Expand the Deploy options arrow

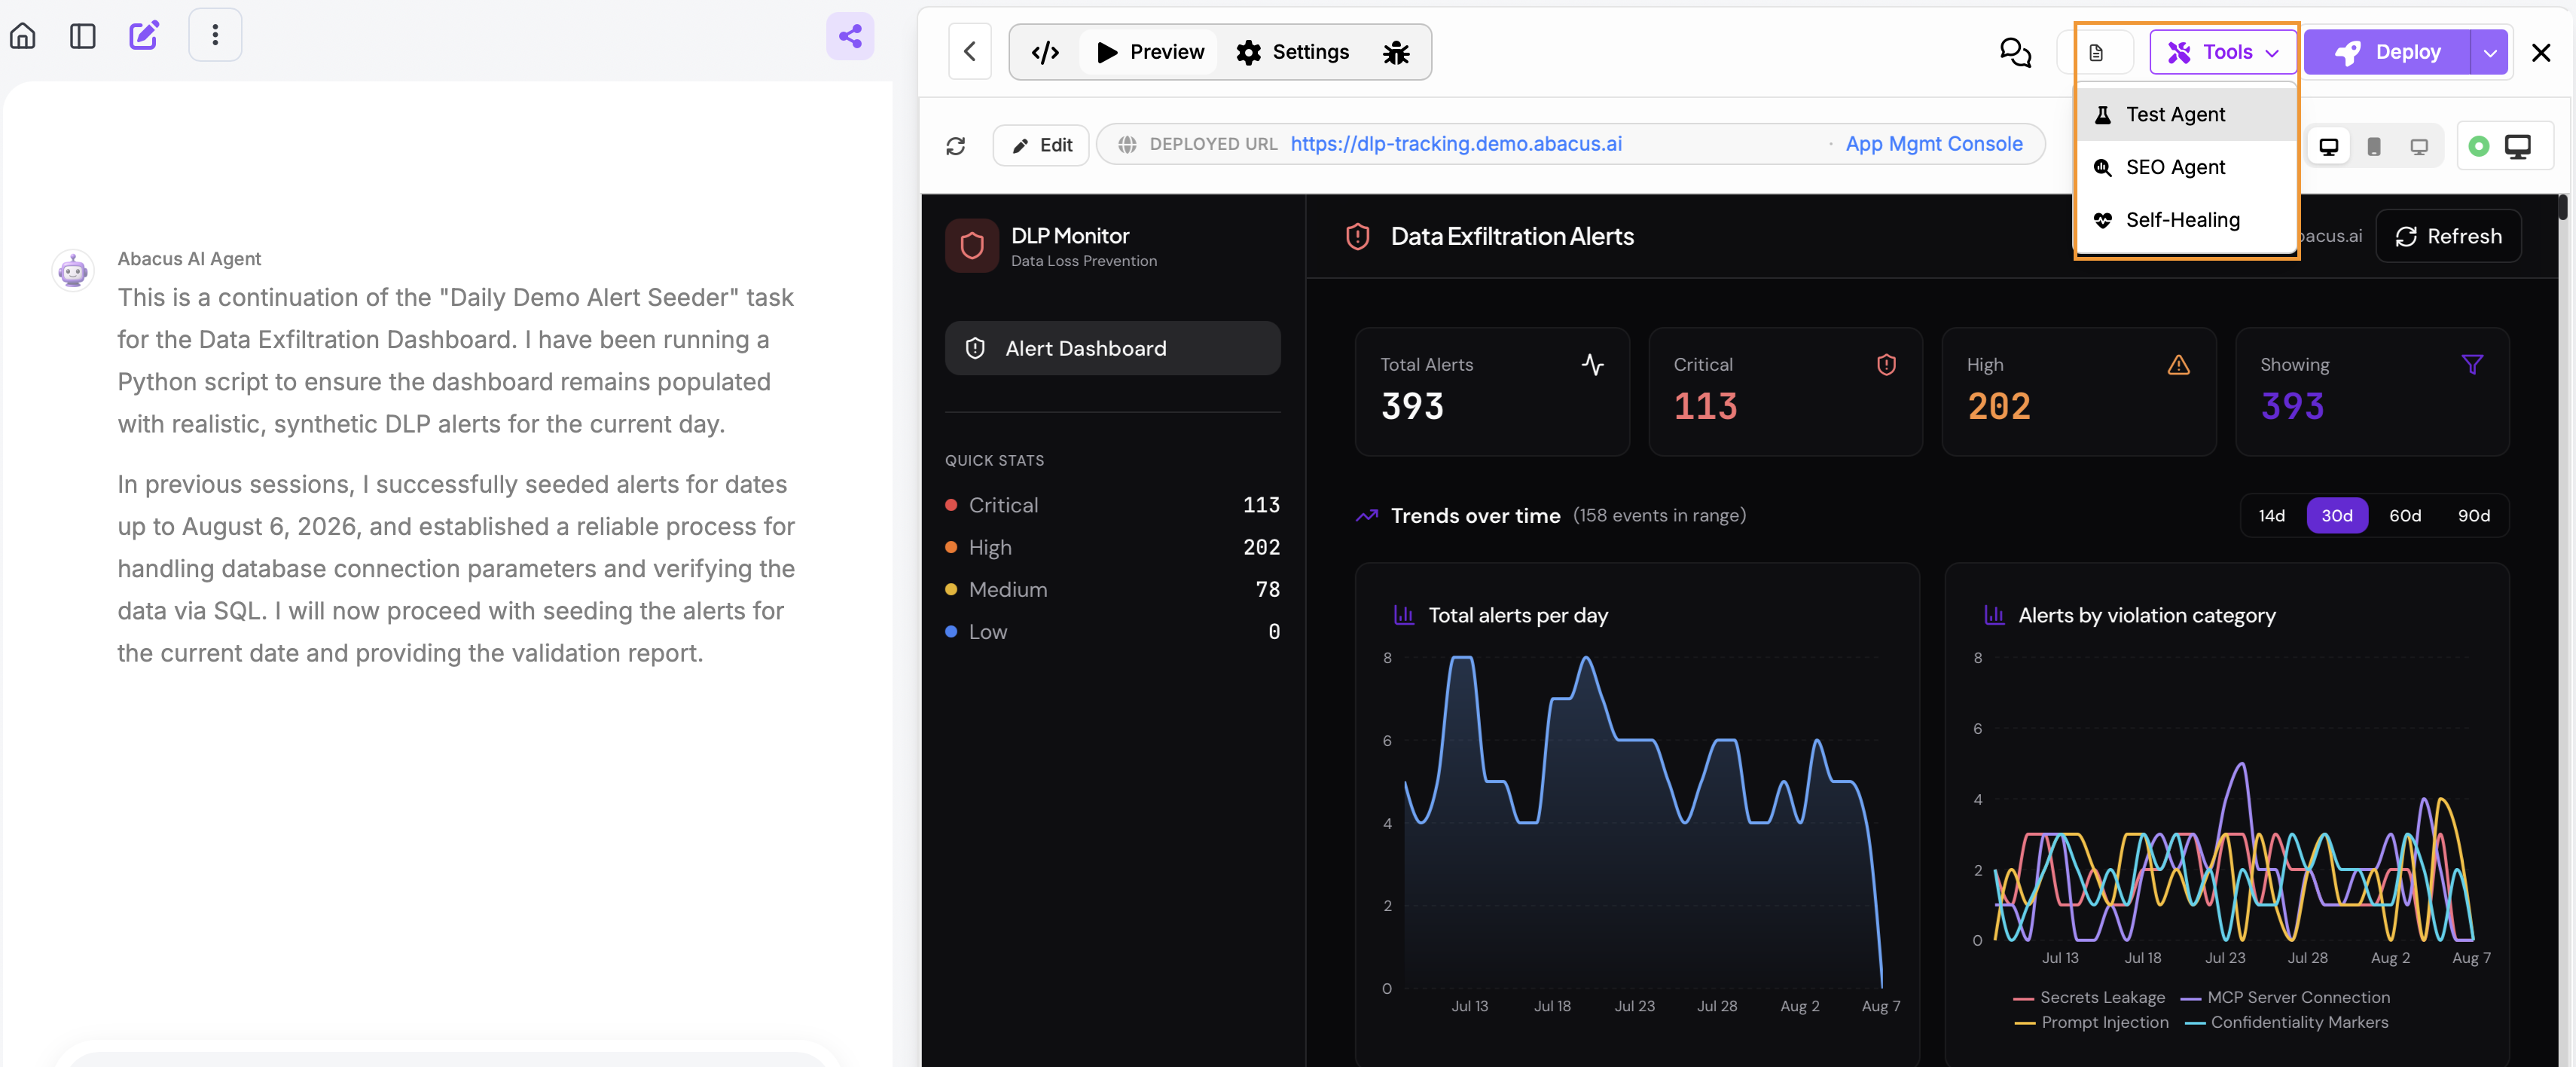(2490, 52)
